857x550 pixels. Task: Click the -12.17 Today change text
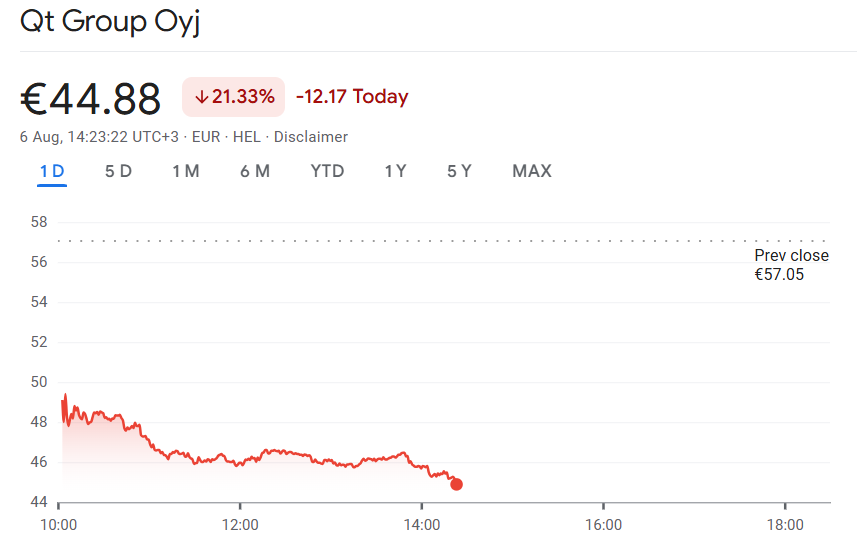coord(352,97)
